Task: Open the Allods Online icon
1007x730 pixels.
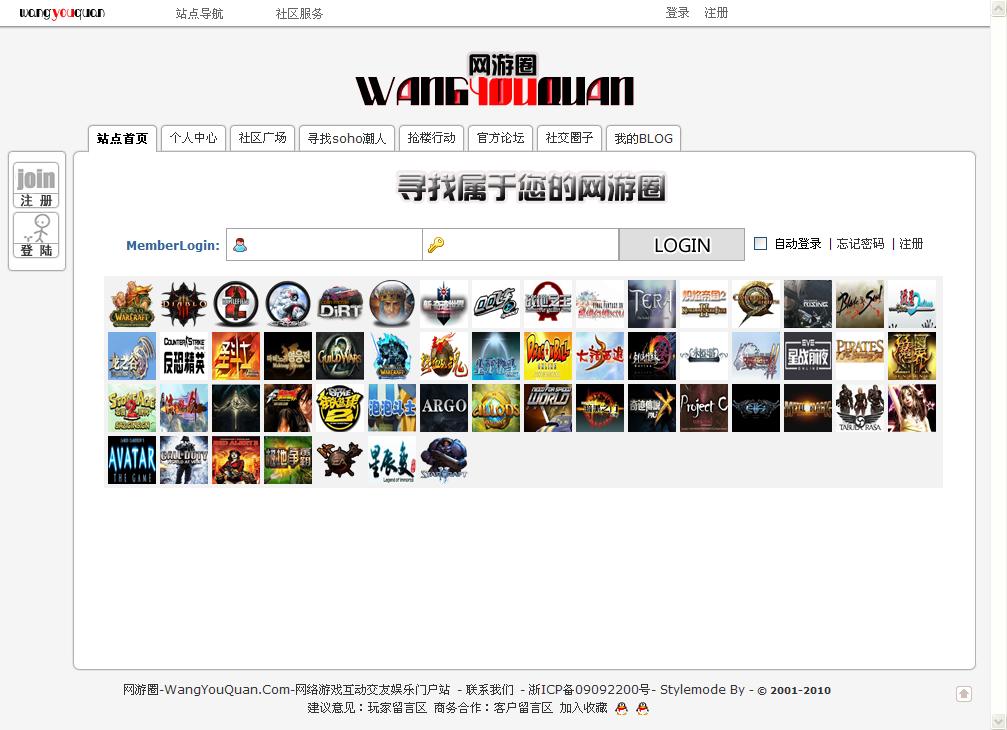Action: [496, 408]
